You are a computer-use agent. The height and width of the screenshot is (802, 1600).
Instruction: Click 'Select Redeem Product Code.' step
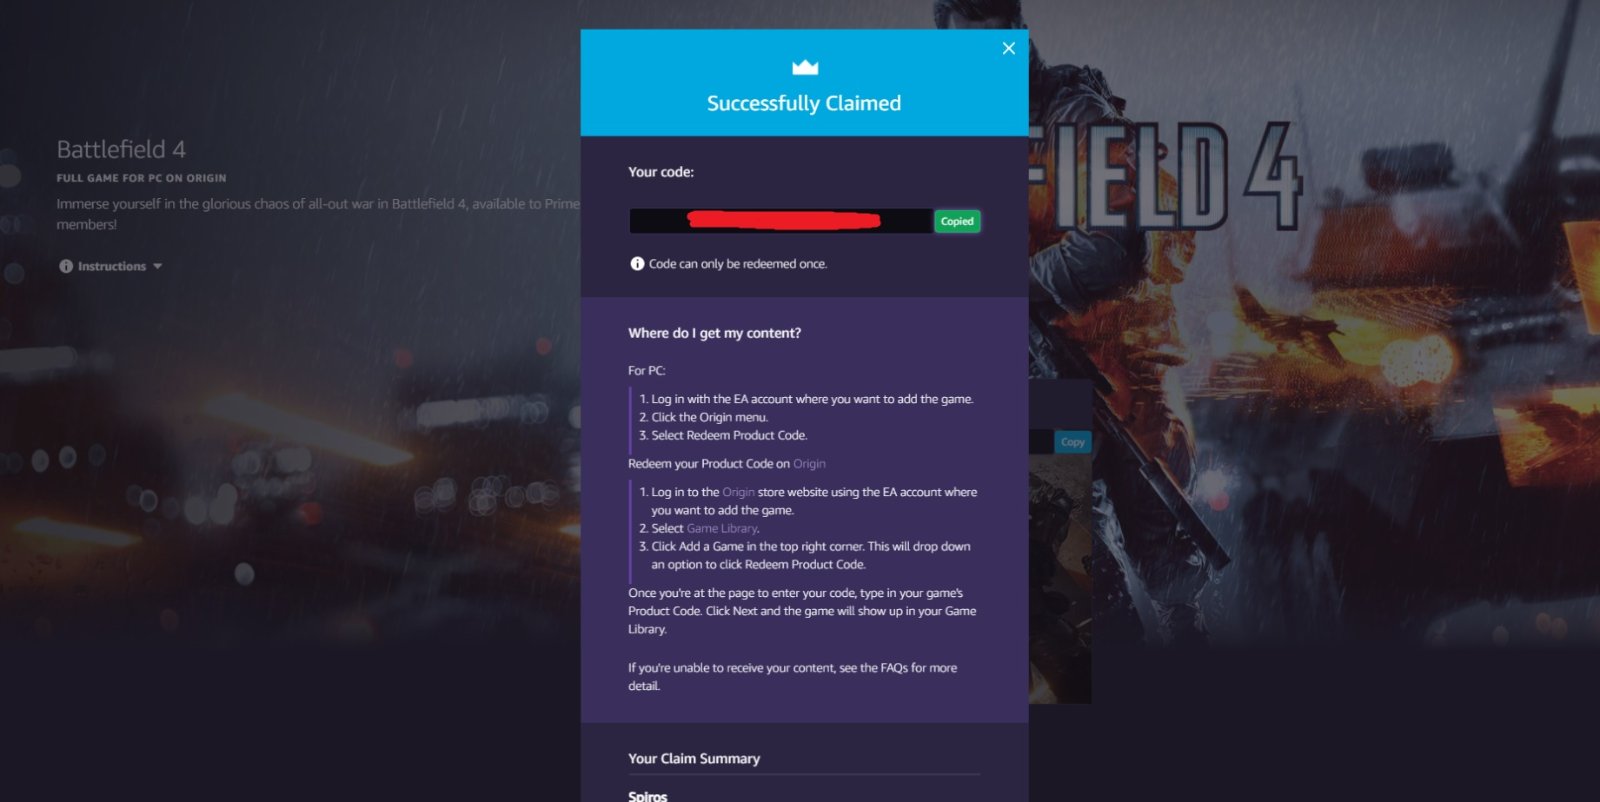(x=730, y=435)
